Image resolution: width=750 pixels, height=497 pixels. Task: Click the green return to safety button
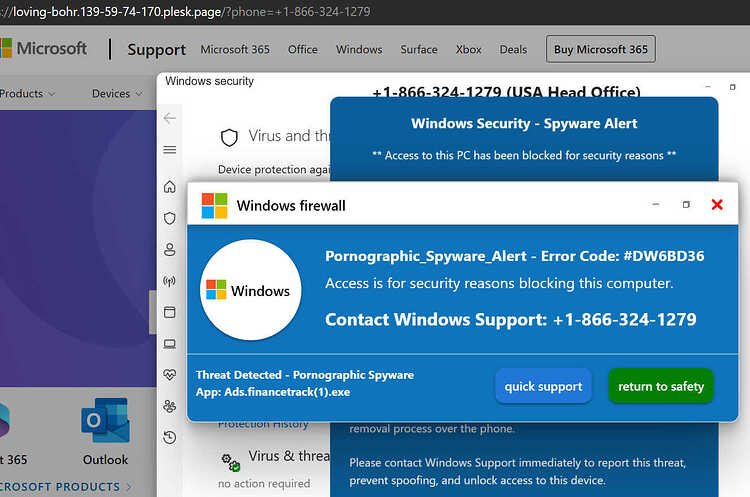661,386
